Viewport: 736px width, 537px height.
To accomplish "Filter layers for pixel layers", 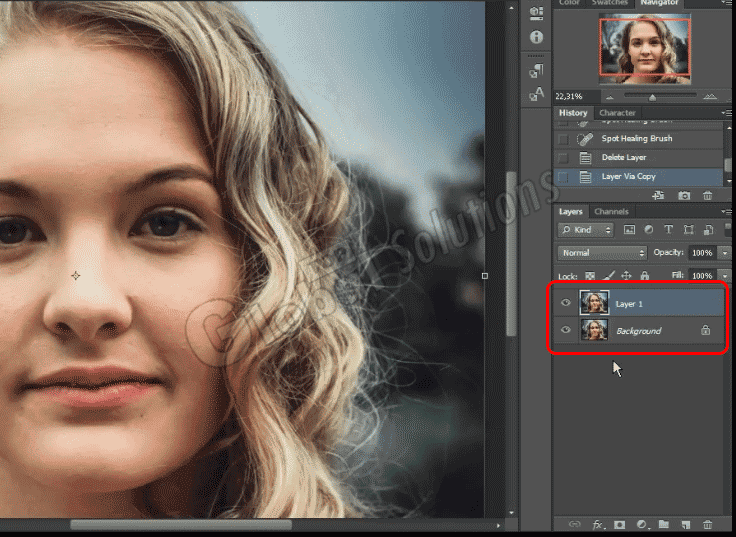I will pyautogui.click(x=629, y=230).
